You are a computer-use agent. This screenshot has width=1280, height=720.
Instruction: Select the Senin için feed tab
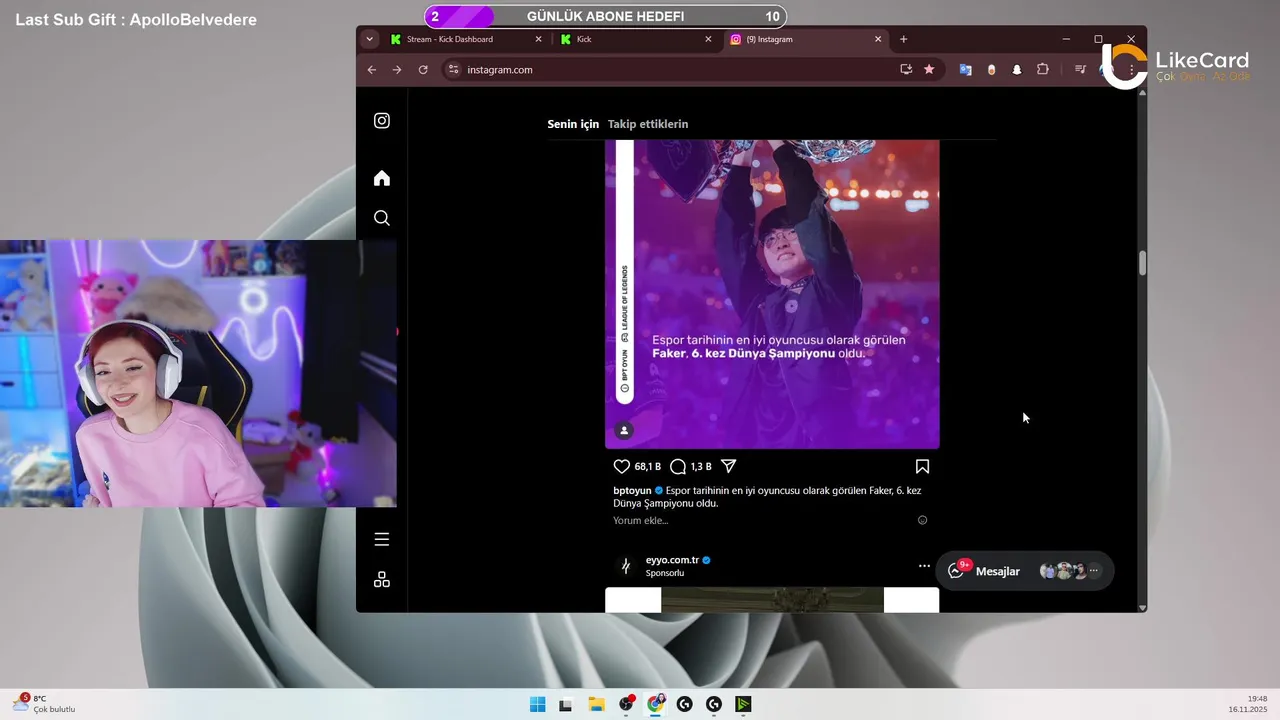point(573,124)
